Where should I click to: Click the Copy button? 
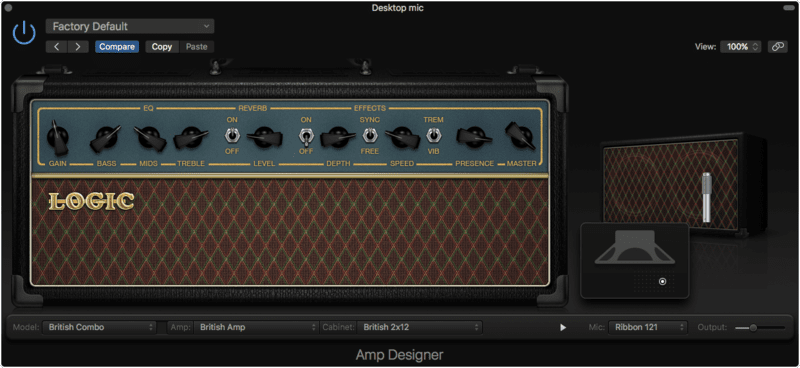162,47
